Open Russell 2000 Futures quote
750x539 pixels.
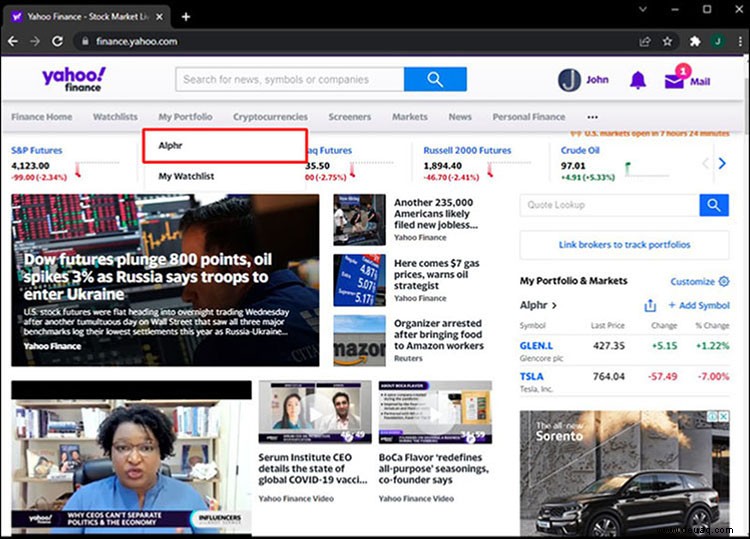click(x=467, y=150)
